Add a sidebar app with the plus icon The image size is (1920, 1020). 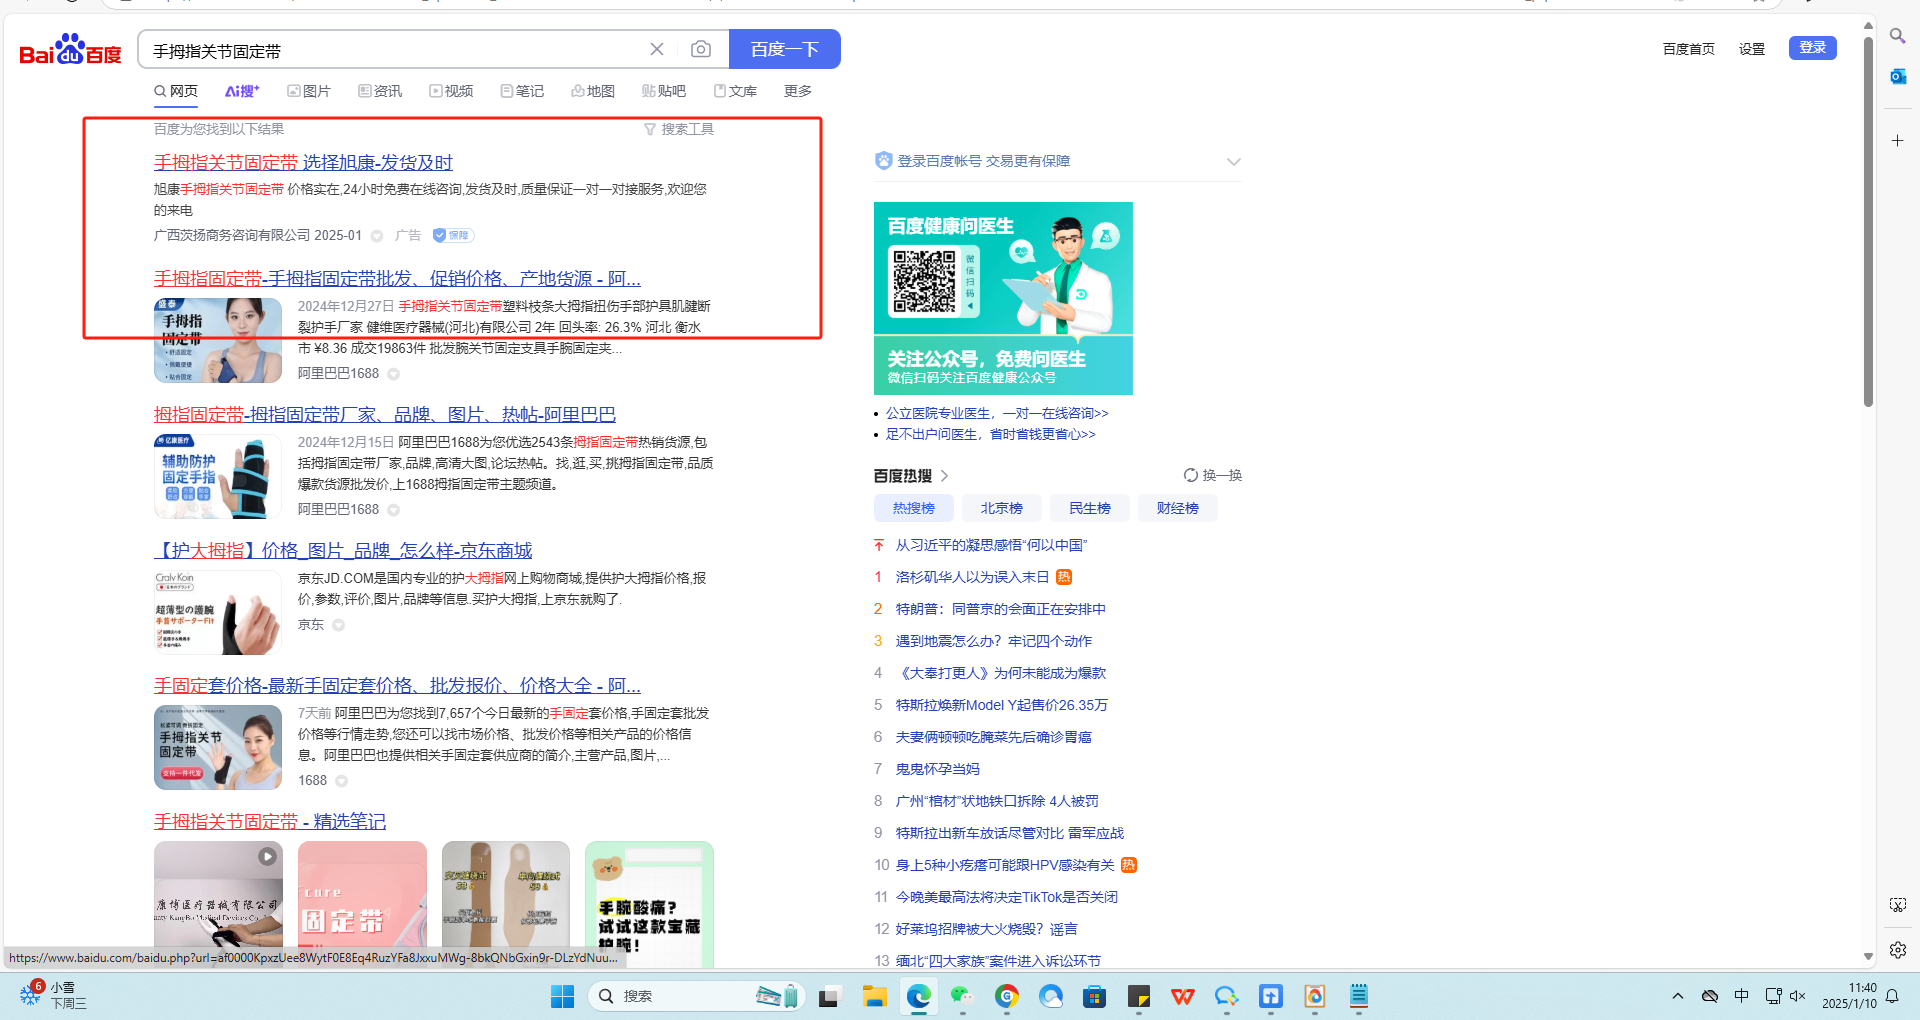pyautogui.click(x=1897, y=141)
